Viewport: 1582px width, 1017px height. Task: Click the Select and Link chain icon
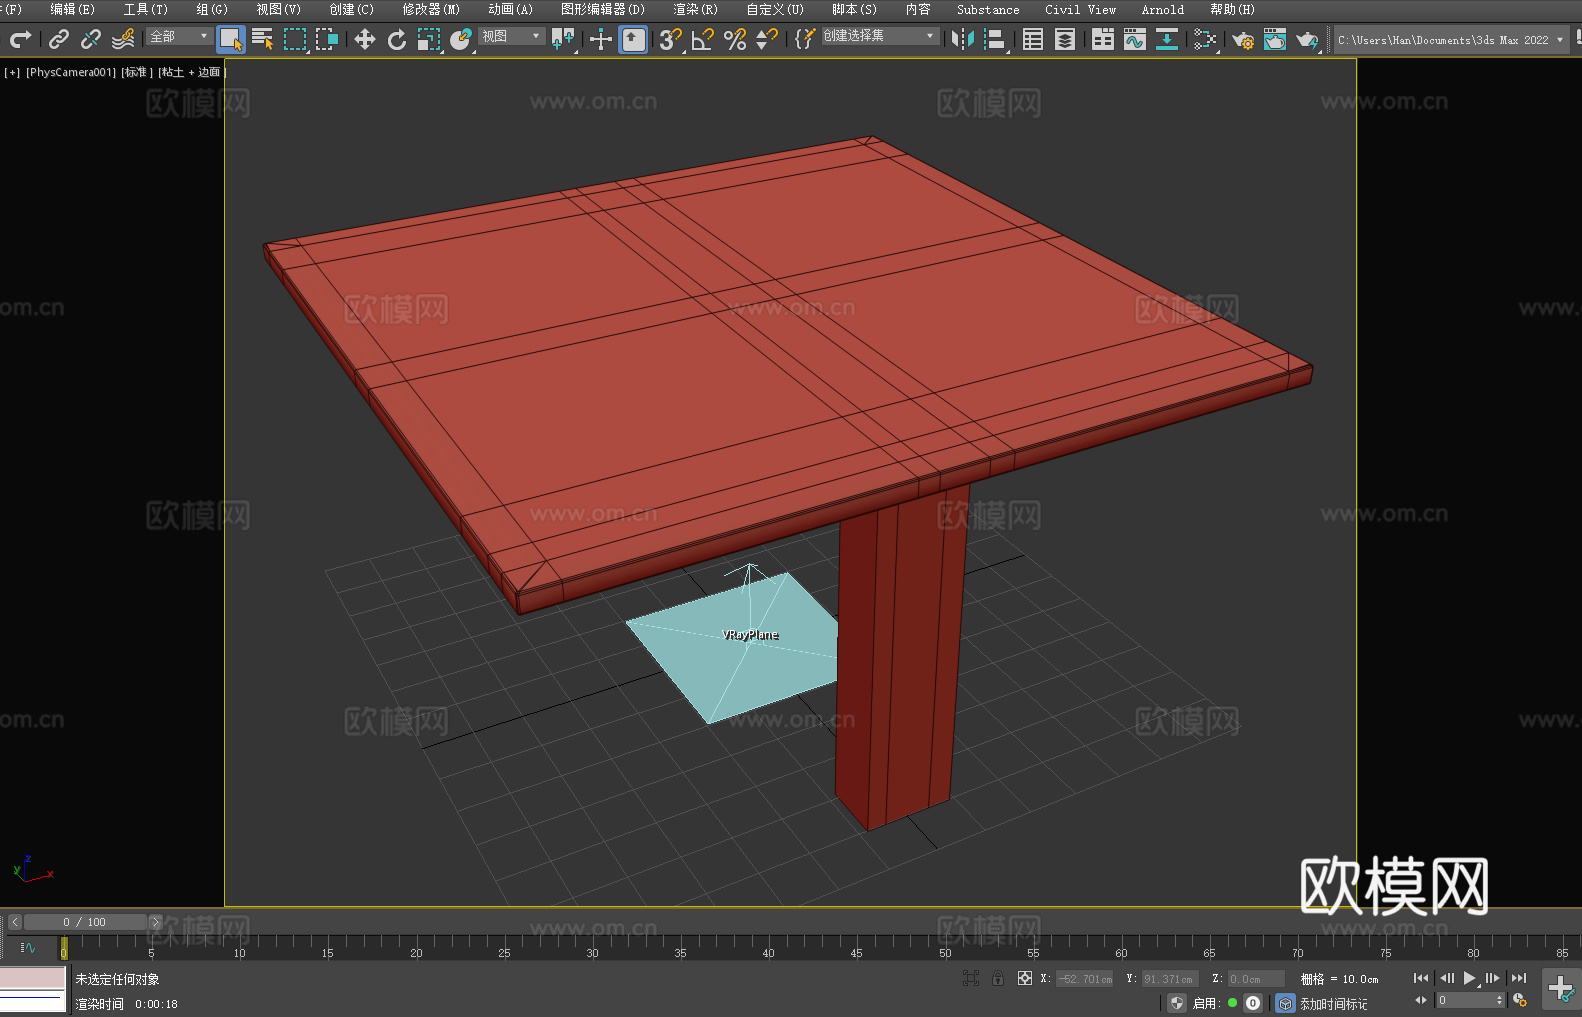pyautogui.click(x=59, y=39)
